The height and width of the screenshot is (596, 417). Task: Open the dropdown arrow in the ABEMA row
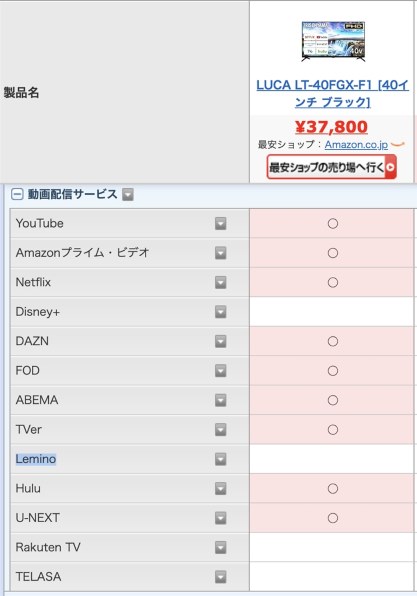tap(220, 400)
